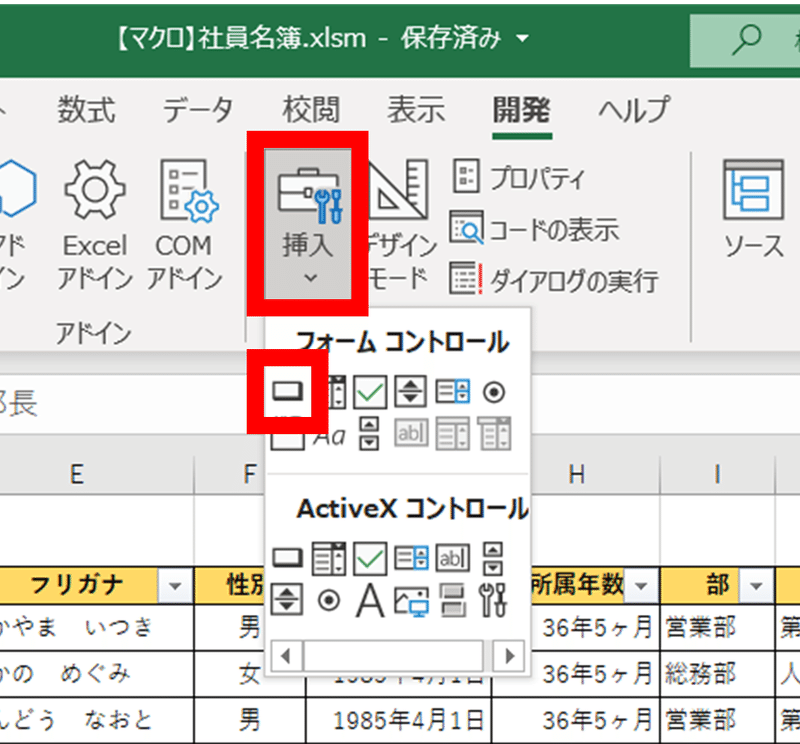Select the 1985年4月1日 date cell
The width and height of the screenshot is (800, 744).
[x=399, y=720]
